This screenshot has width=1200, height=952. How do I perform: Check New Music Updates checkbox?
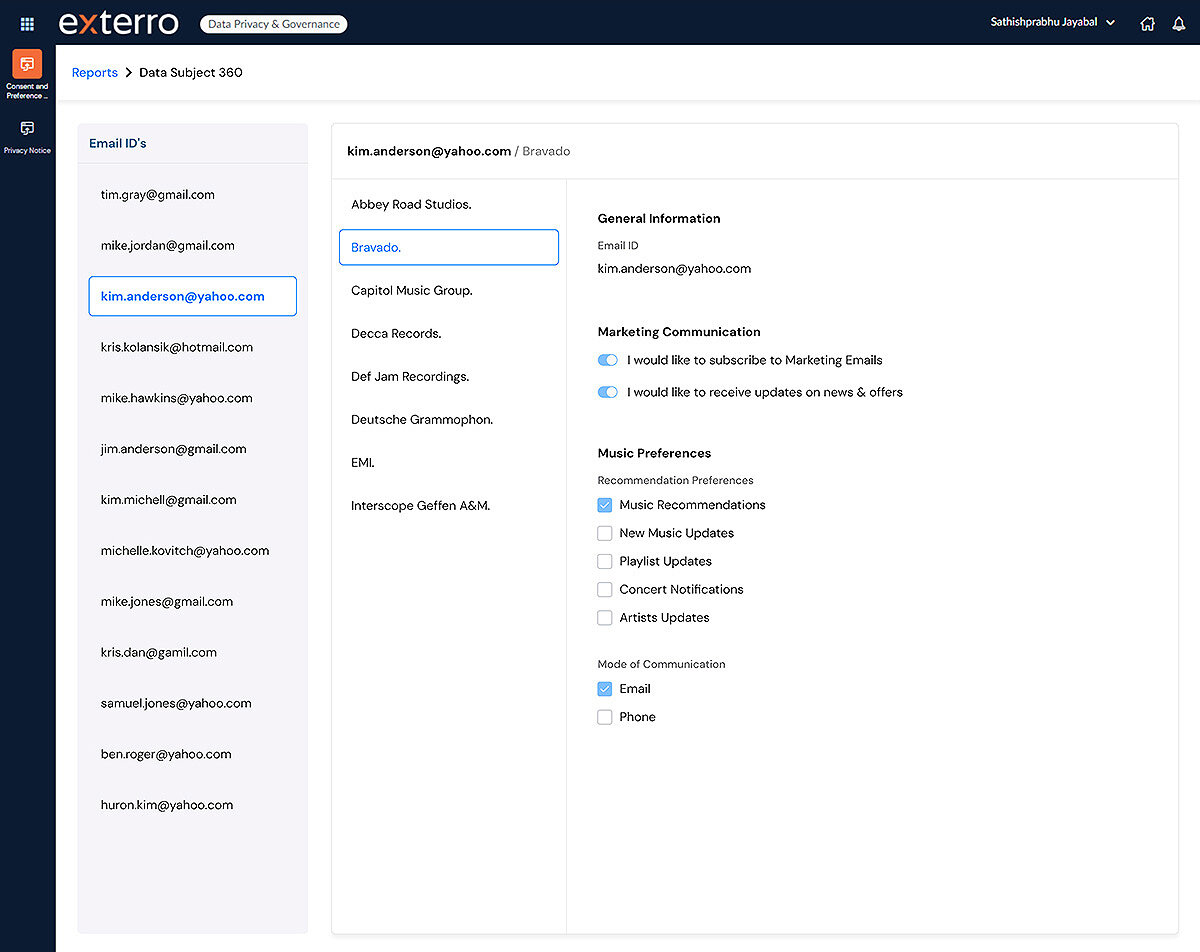[x=604, y=533]
